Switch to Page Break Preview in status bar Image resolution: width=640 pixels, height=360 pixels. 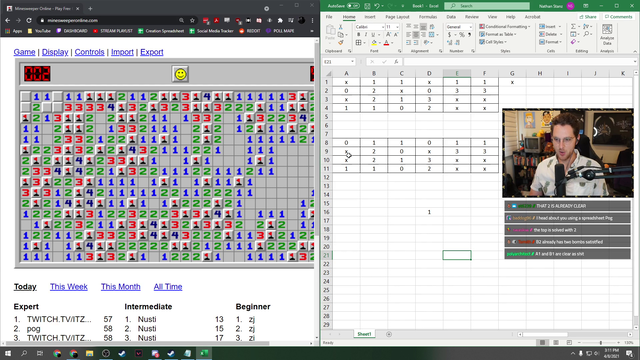click(x=569, y=342)
